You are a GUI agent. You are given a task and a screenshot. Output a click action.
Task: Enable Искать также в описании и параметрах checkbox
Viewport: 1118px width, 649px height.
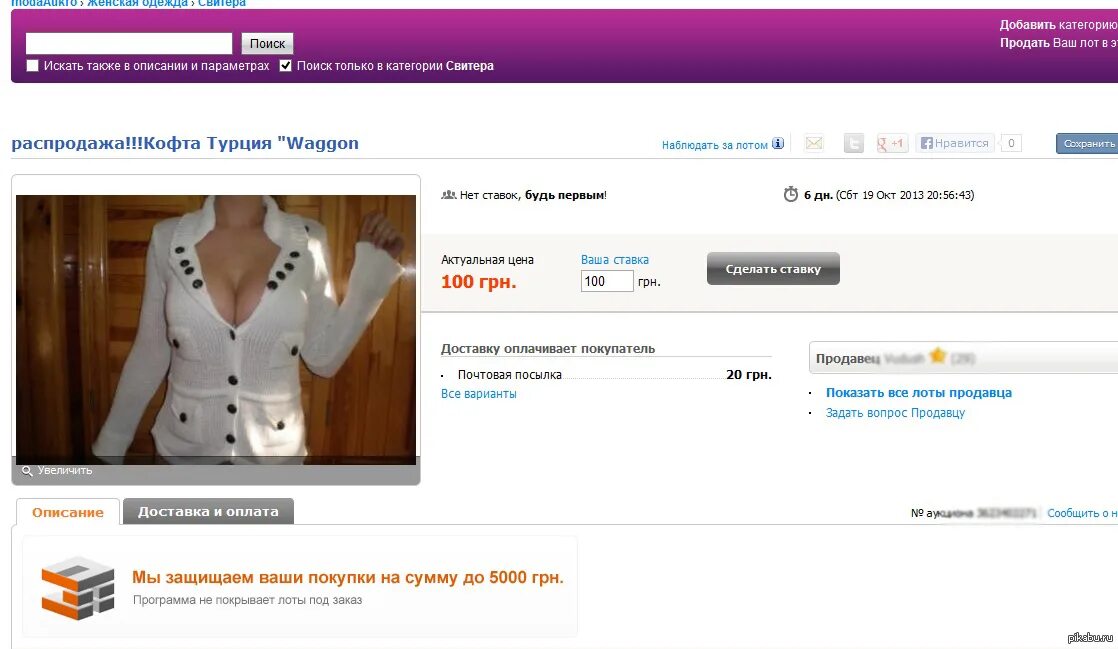pyautogui.click(x=32, y=66)
